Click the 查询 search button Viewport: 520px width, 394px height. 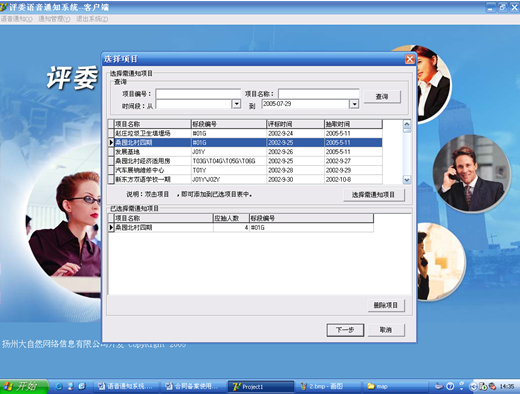tap(382, 97)
